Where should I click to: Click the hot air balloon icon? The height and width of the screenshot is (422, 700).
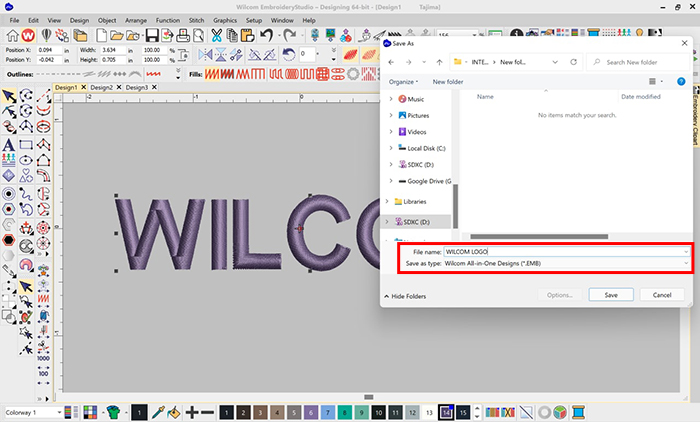tap(46, 35)
